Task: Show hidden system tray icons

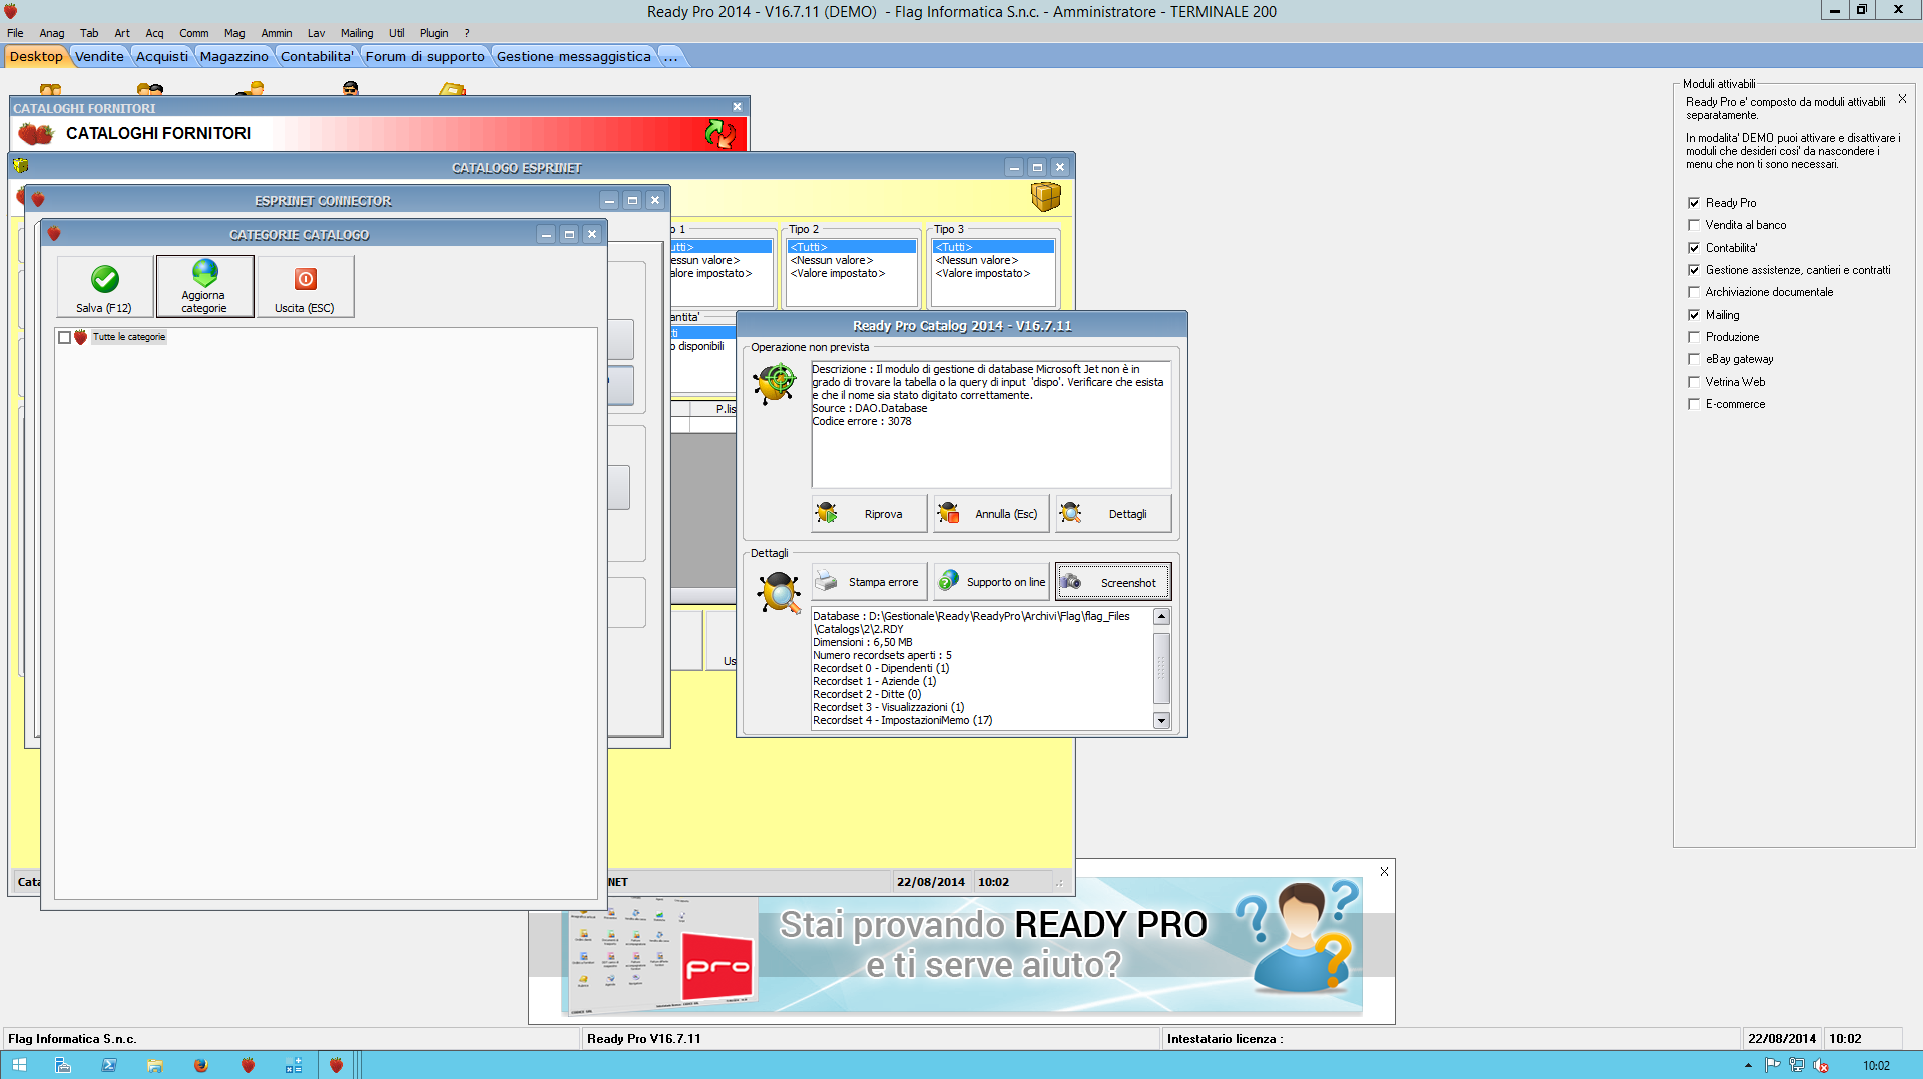Action: coord(1748,1066)
